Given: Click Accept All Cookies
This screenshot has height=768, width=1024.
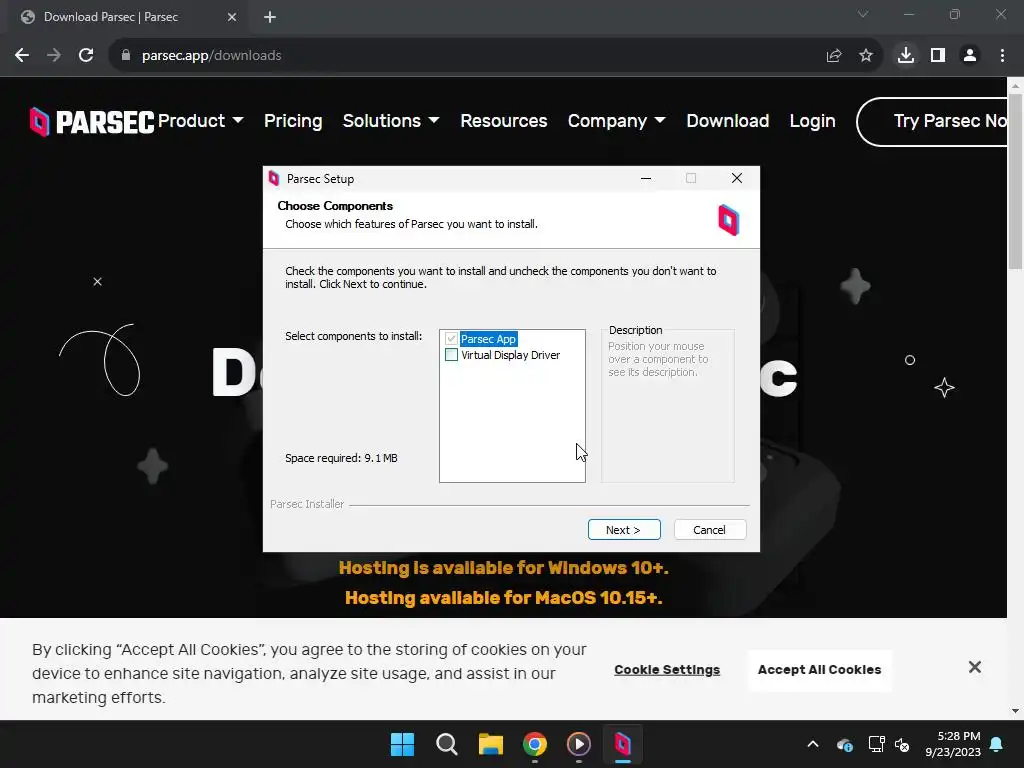Looking at the screenshot, I should [x=820, y=669].
